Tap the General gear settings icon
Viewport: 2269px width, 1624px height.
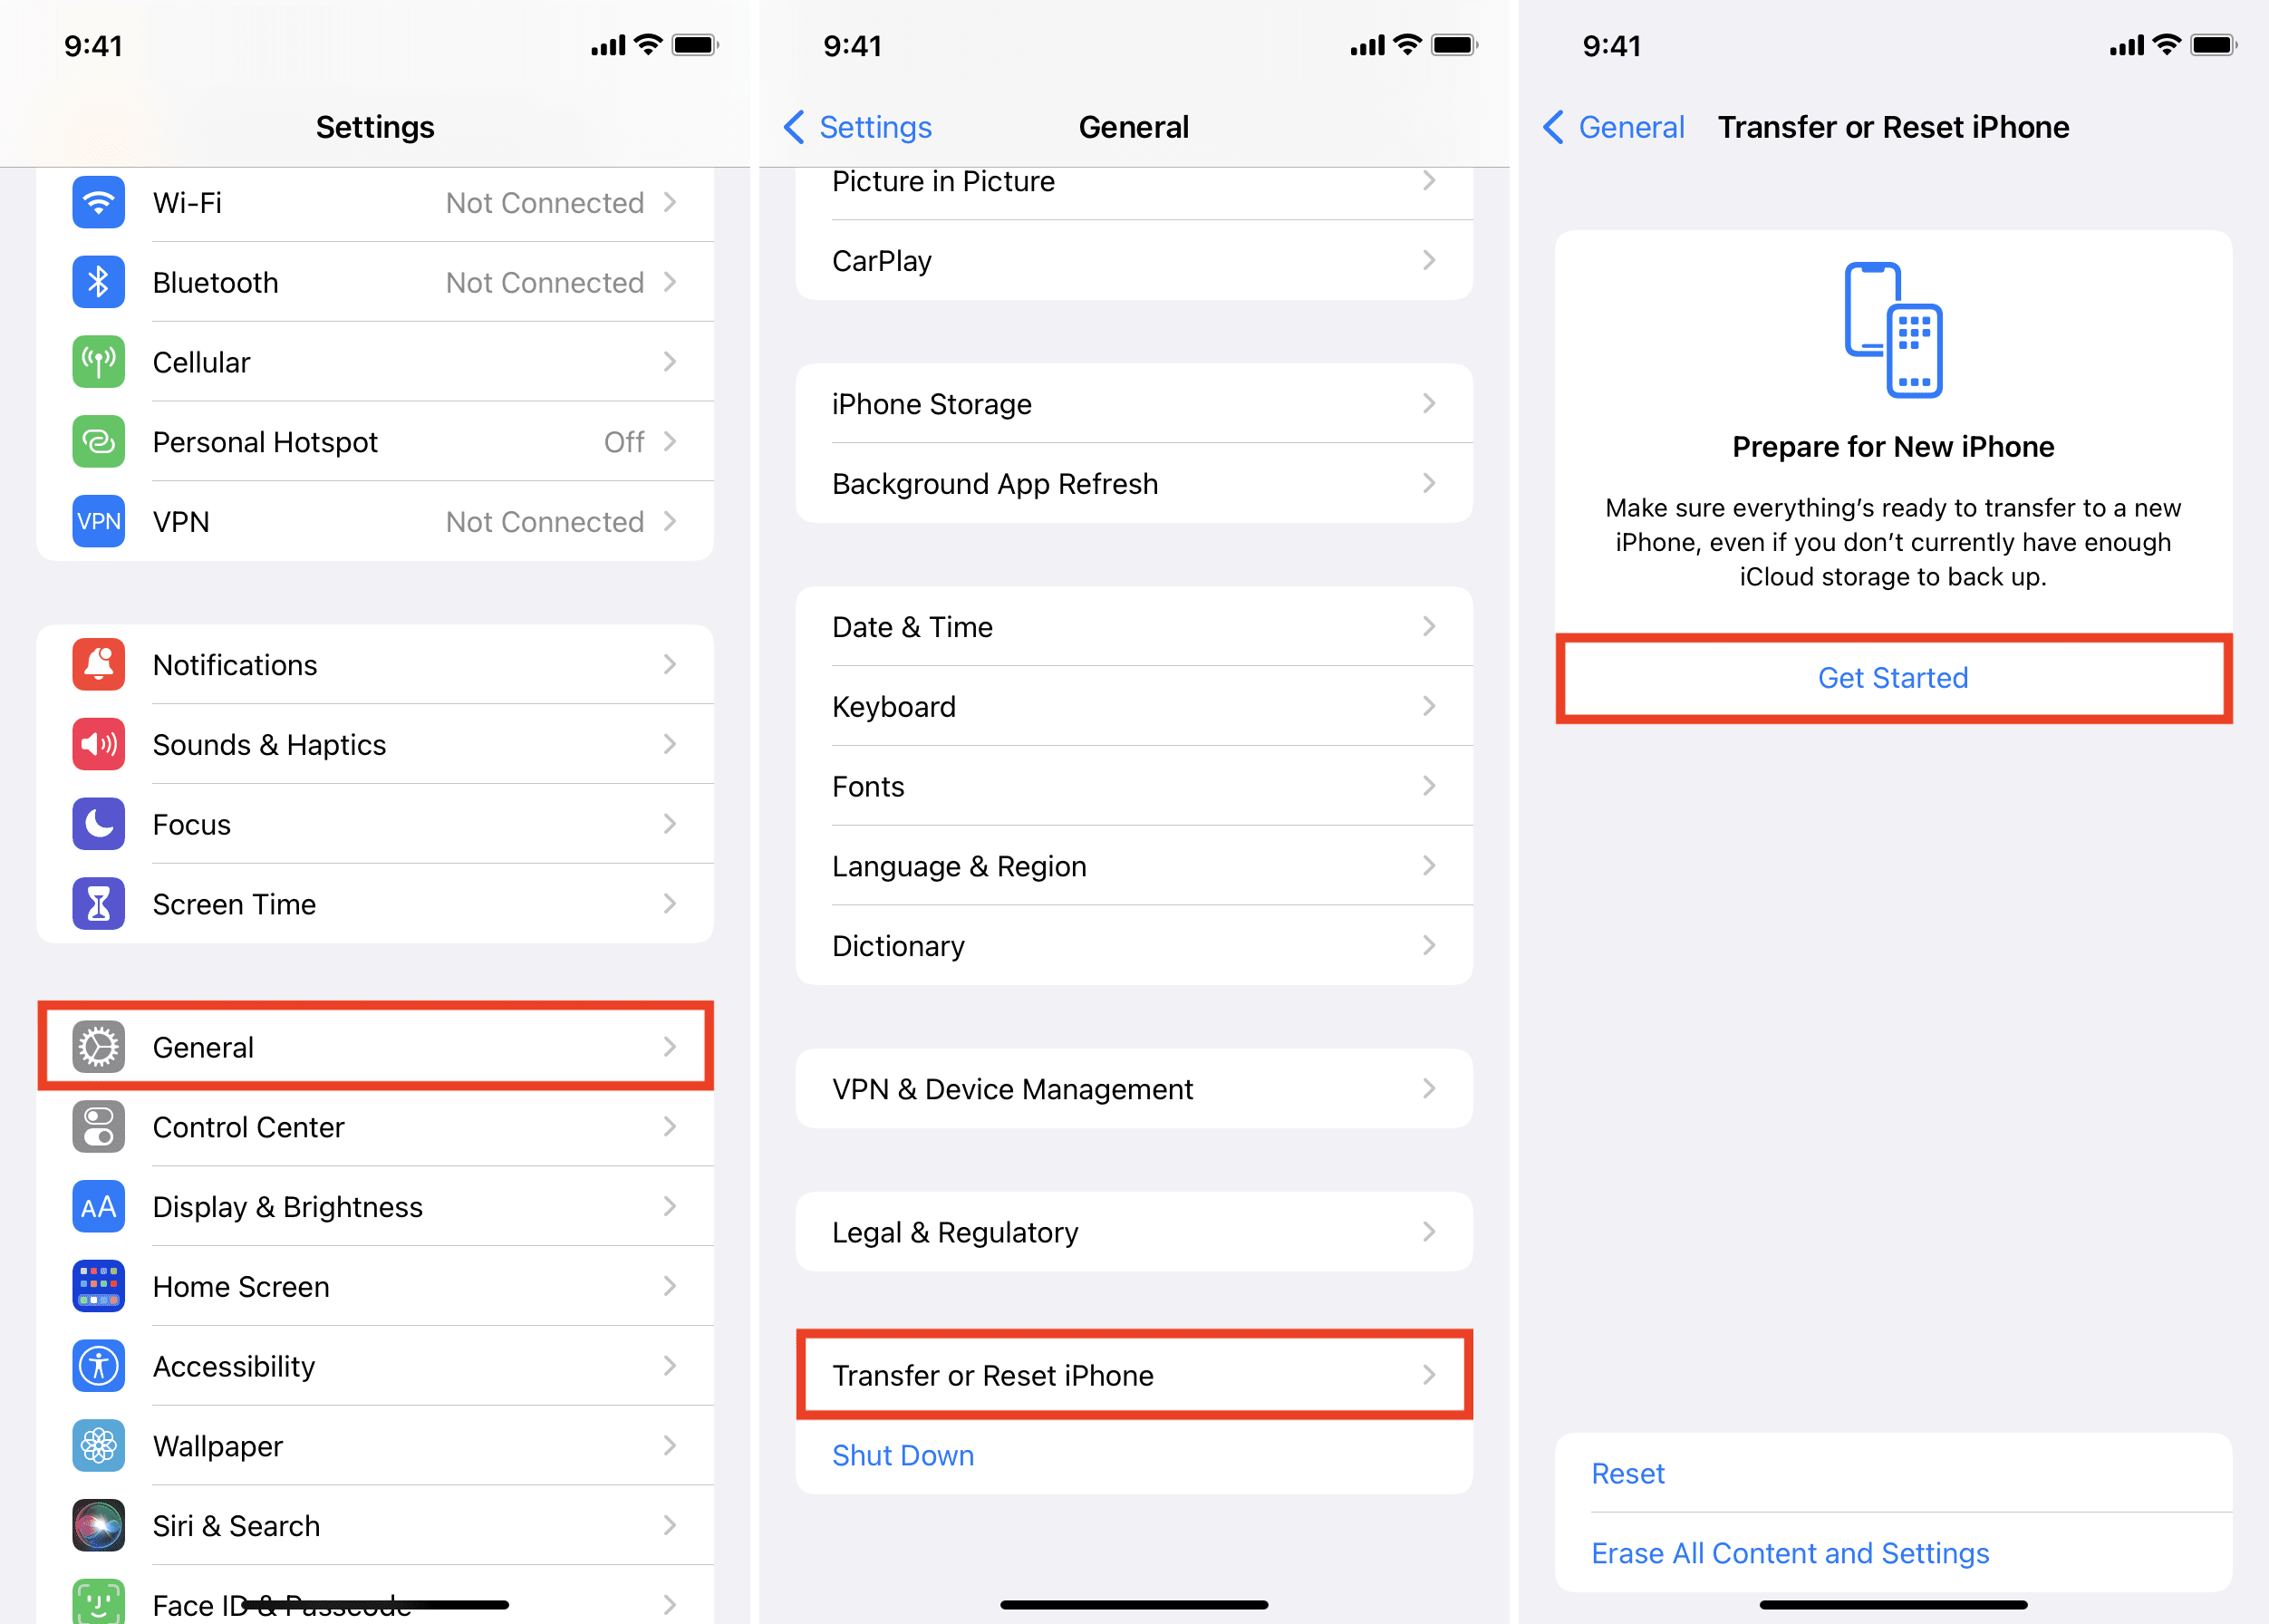pyautogui.click(x=95, y=1046)
